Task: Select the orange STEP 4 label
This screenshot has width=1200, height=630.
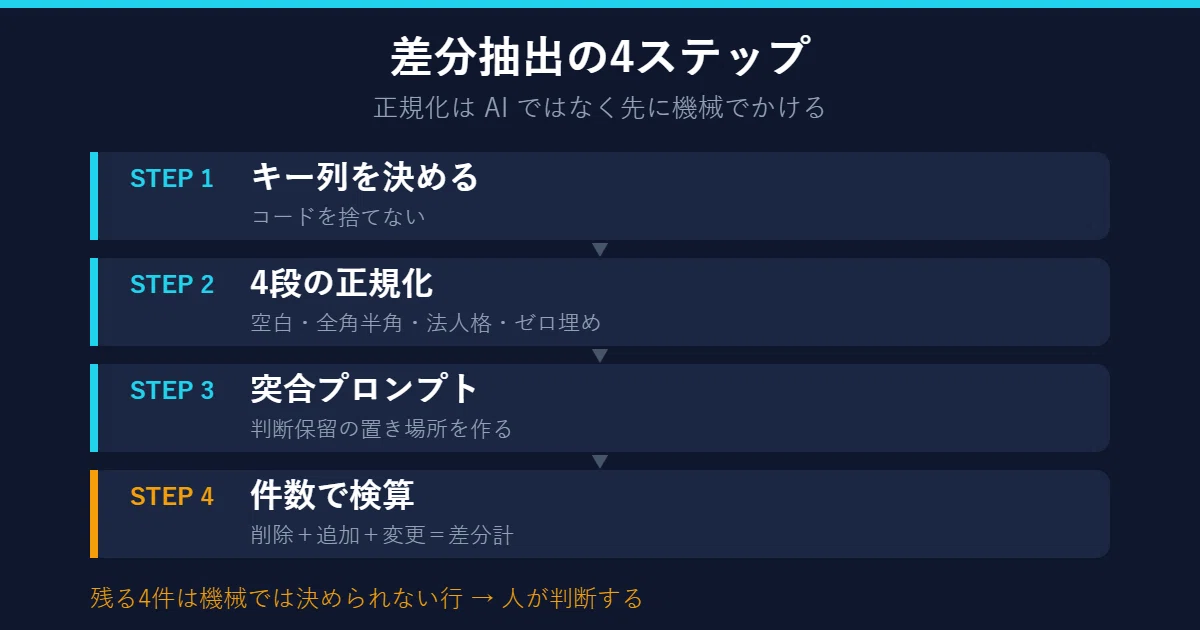Action: click(172, 497)
